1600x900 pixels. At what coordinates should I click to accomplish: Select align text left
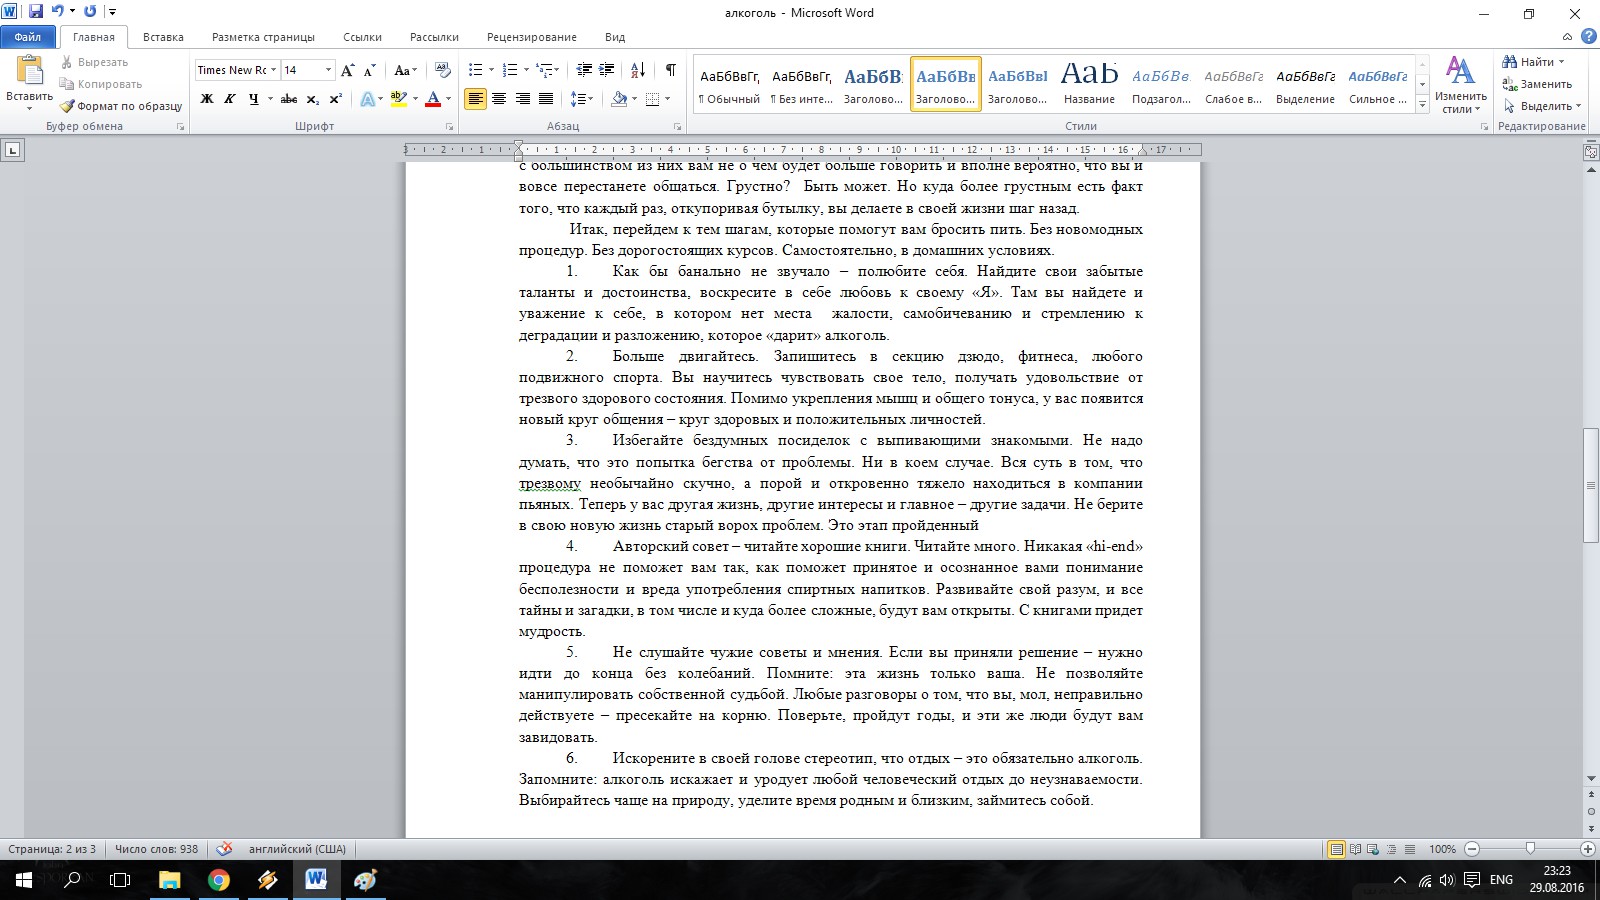point(476,99)
